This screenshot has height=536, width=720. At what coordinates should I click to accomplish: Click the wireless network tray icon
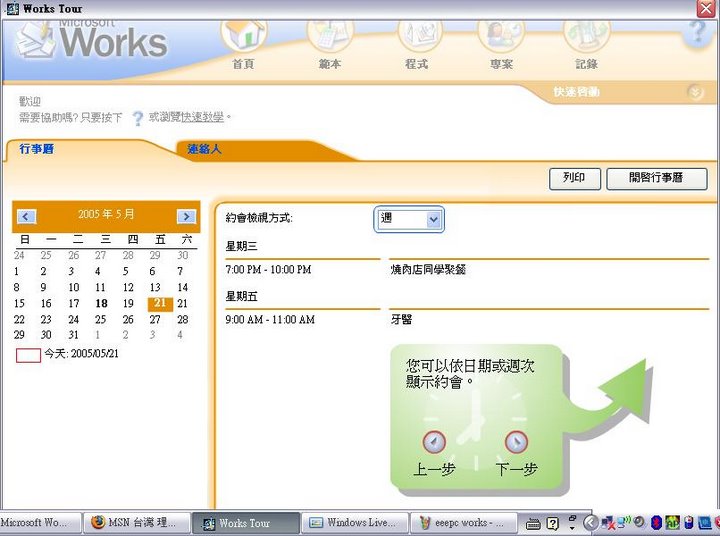point(623,522)
